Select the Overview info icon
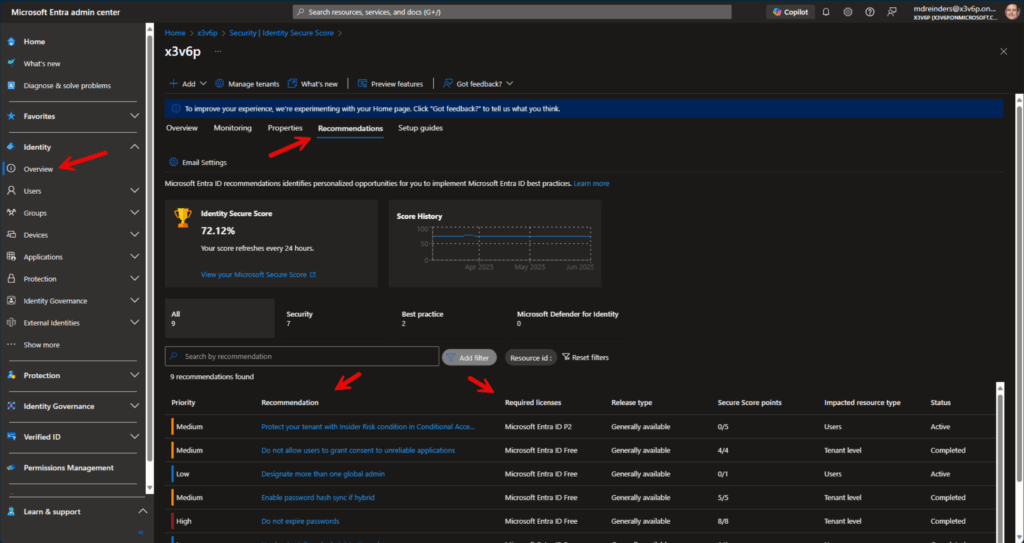 click(11, 169)
